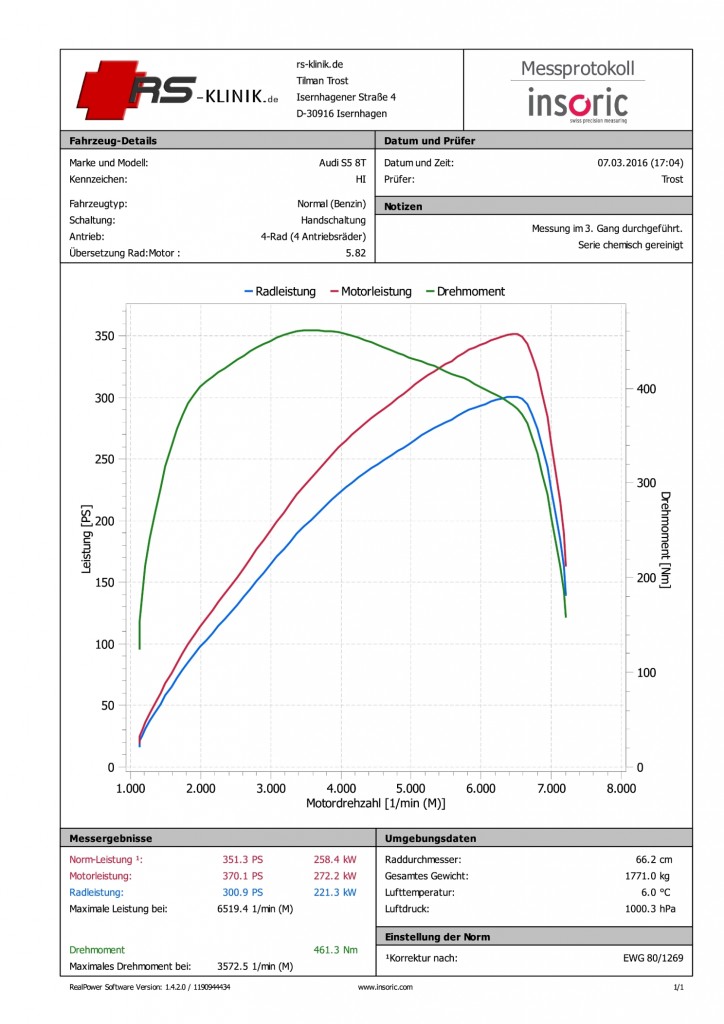The height and width of the screenshot is (1024, 724).
Task: Click the Radleistung 300.9 PS value
Action: click(x=243, y=892)
